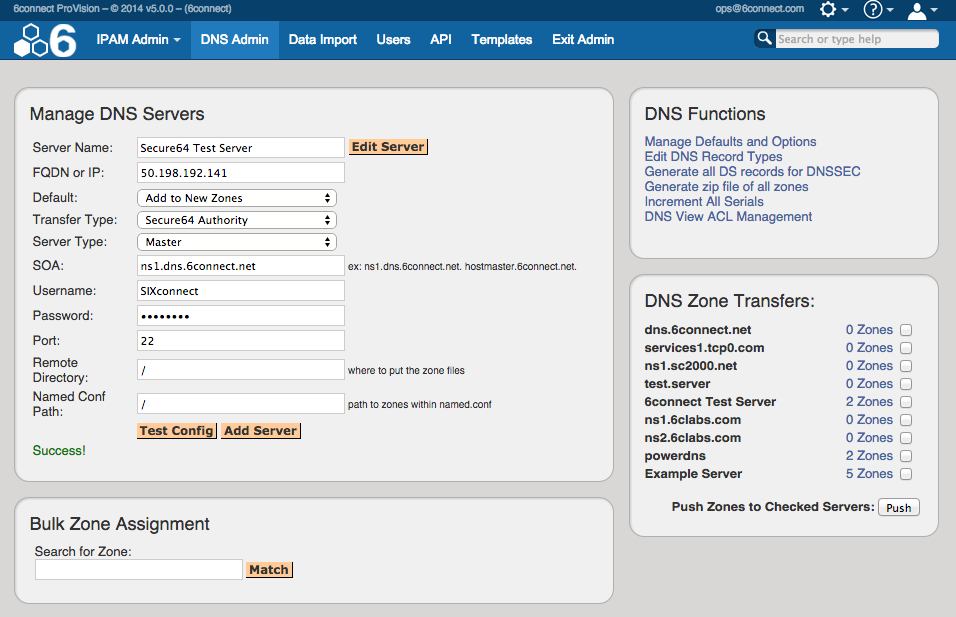Switch to the DNS Admin tab
Viewport: 956px width, 617px height.
click(x=235, y=40)
